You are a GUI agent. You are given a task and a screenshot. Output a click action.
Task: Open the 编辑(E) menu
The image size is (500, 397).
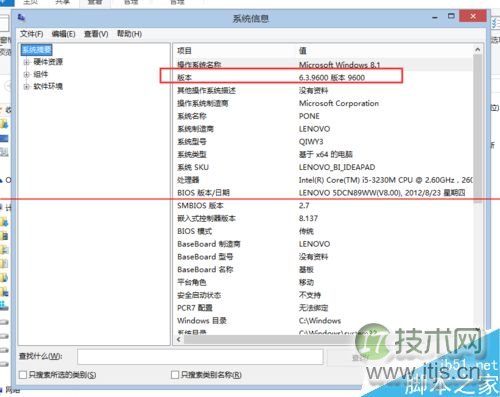(x=63, y=34)
